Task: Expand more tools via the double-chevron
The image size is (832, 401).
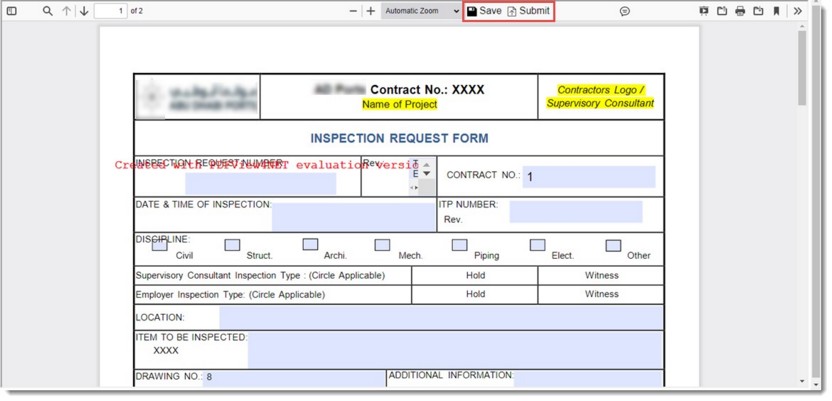Action: (797, 11)
